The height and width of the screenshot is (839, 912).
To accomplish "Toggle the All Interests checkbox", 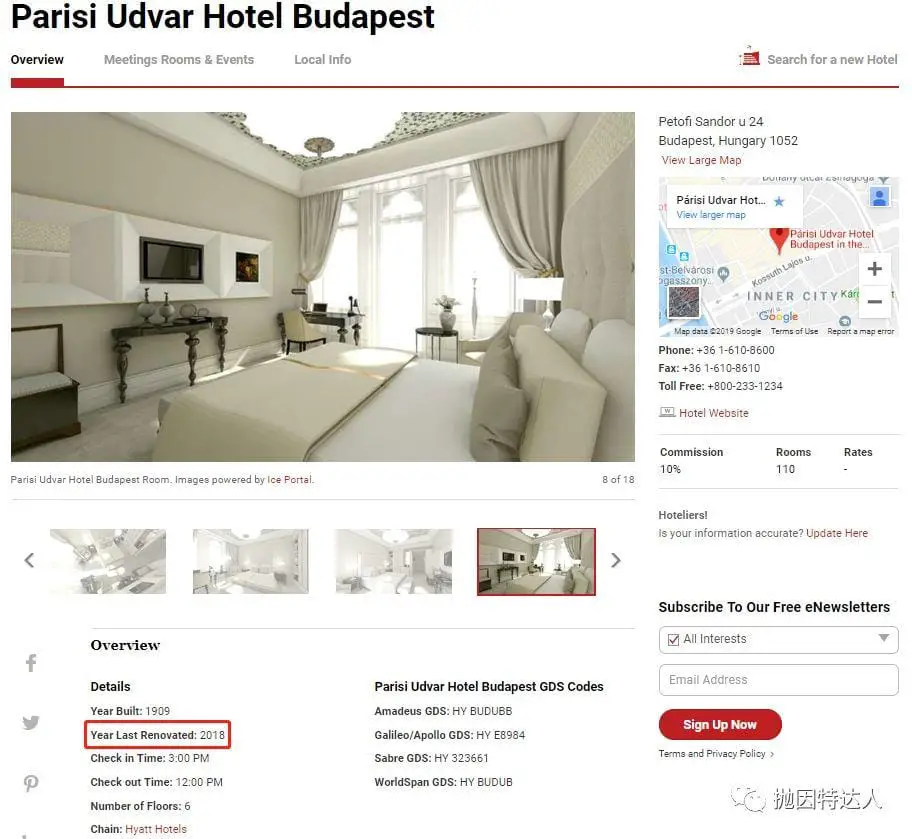I will pyautogui.click(x=674, y=639).
